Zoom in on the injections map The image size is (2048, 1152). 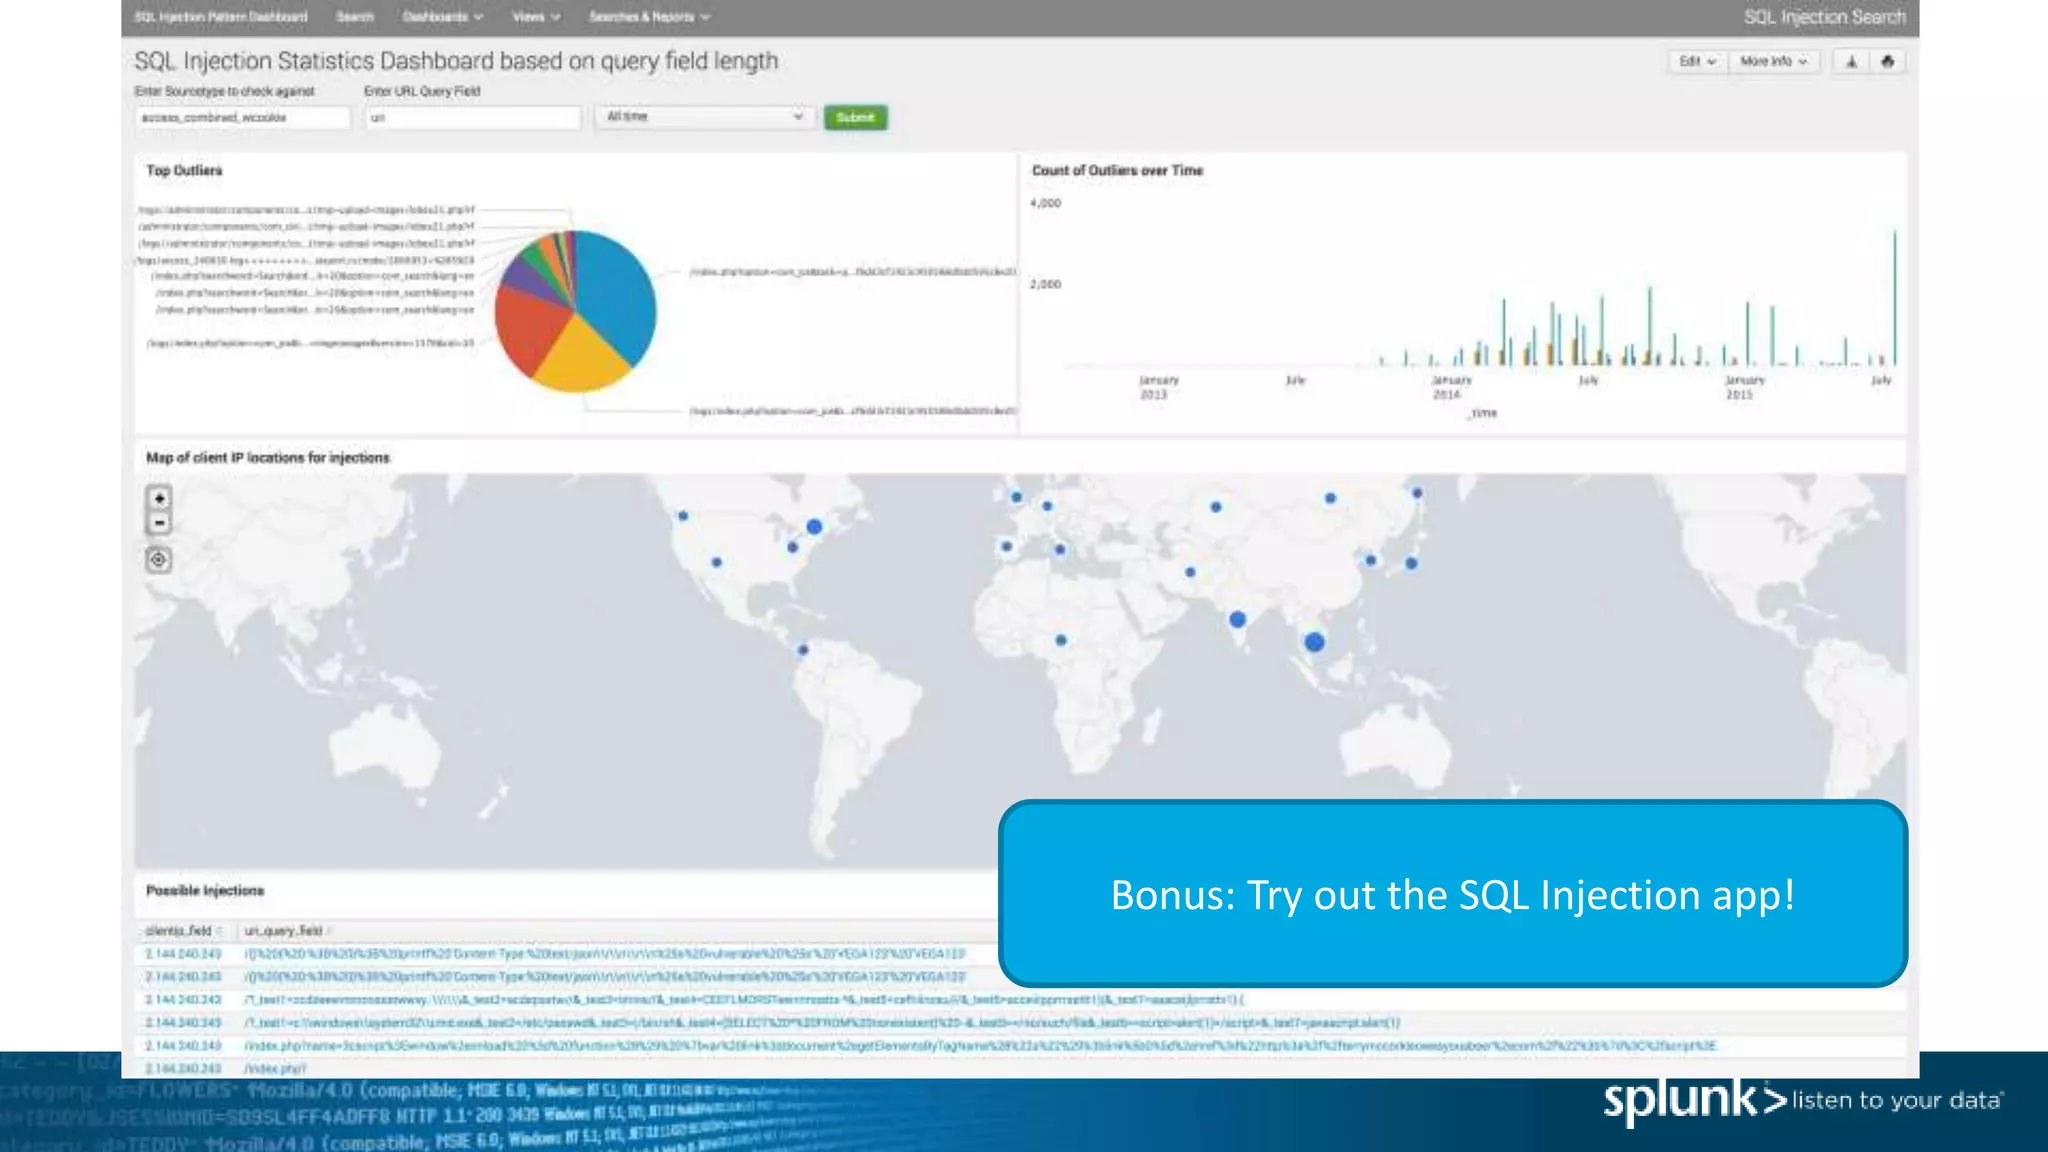tap(159, 498)
